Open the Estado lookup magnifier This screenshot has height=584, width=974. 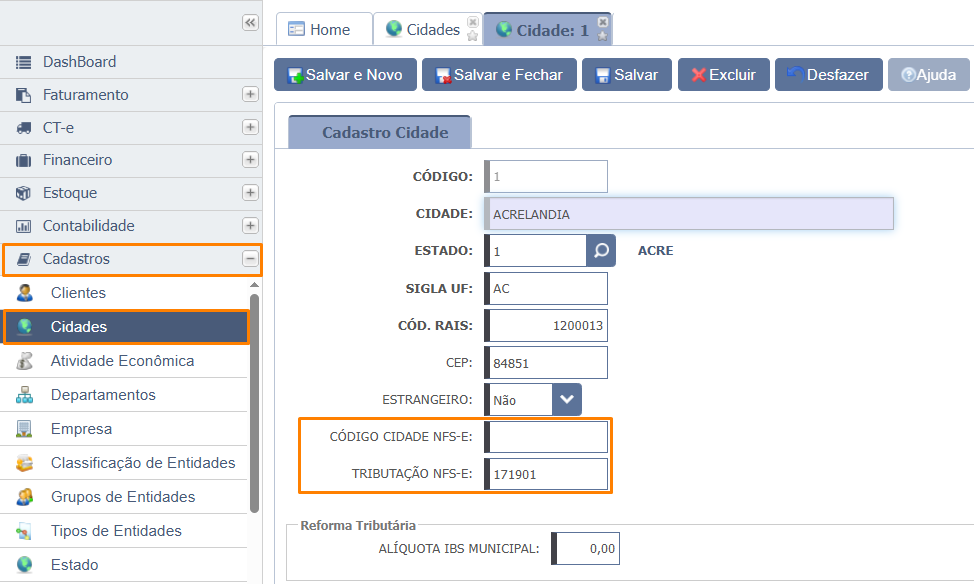601,250
